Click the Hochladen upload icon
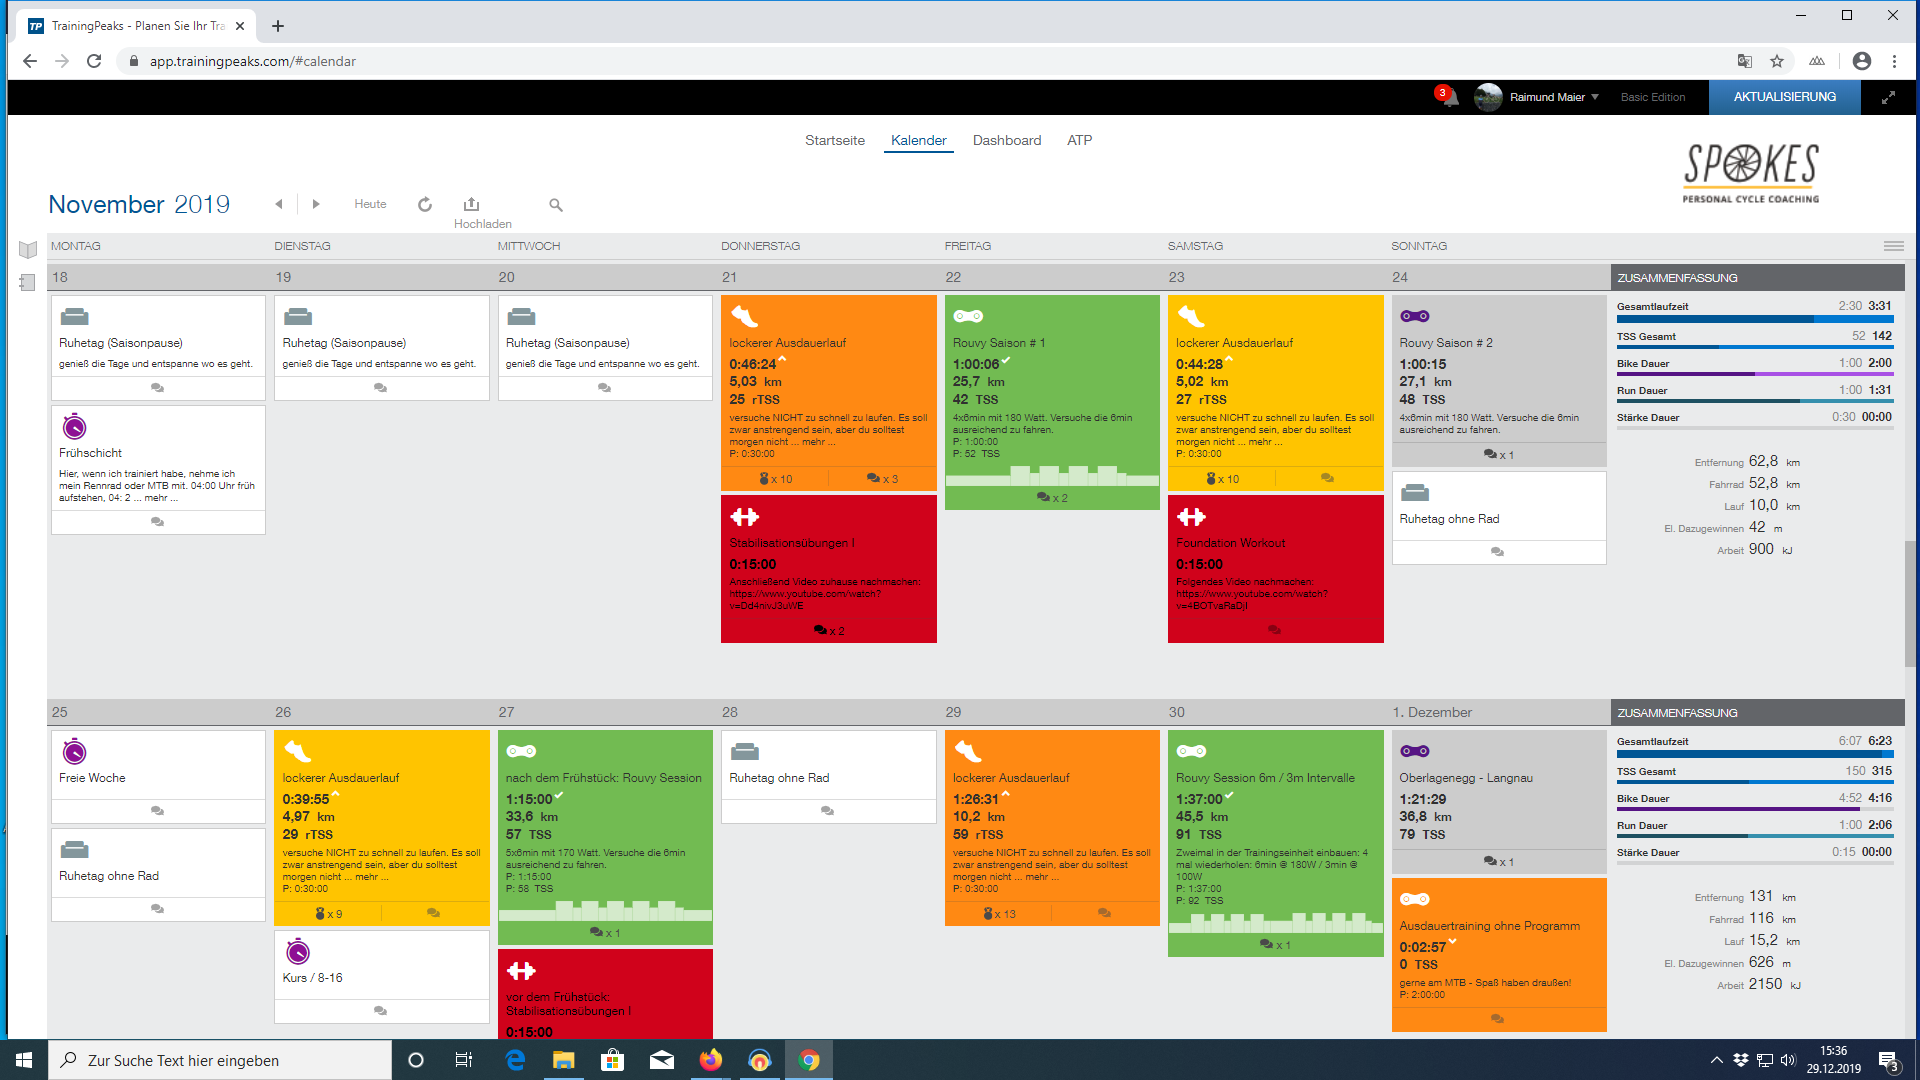The width and height of the screenshot is (1920, 1080). point(472,204)
